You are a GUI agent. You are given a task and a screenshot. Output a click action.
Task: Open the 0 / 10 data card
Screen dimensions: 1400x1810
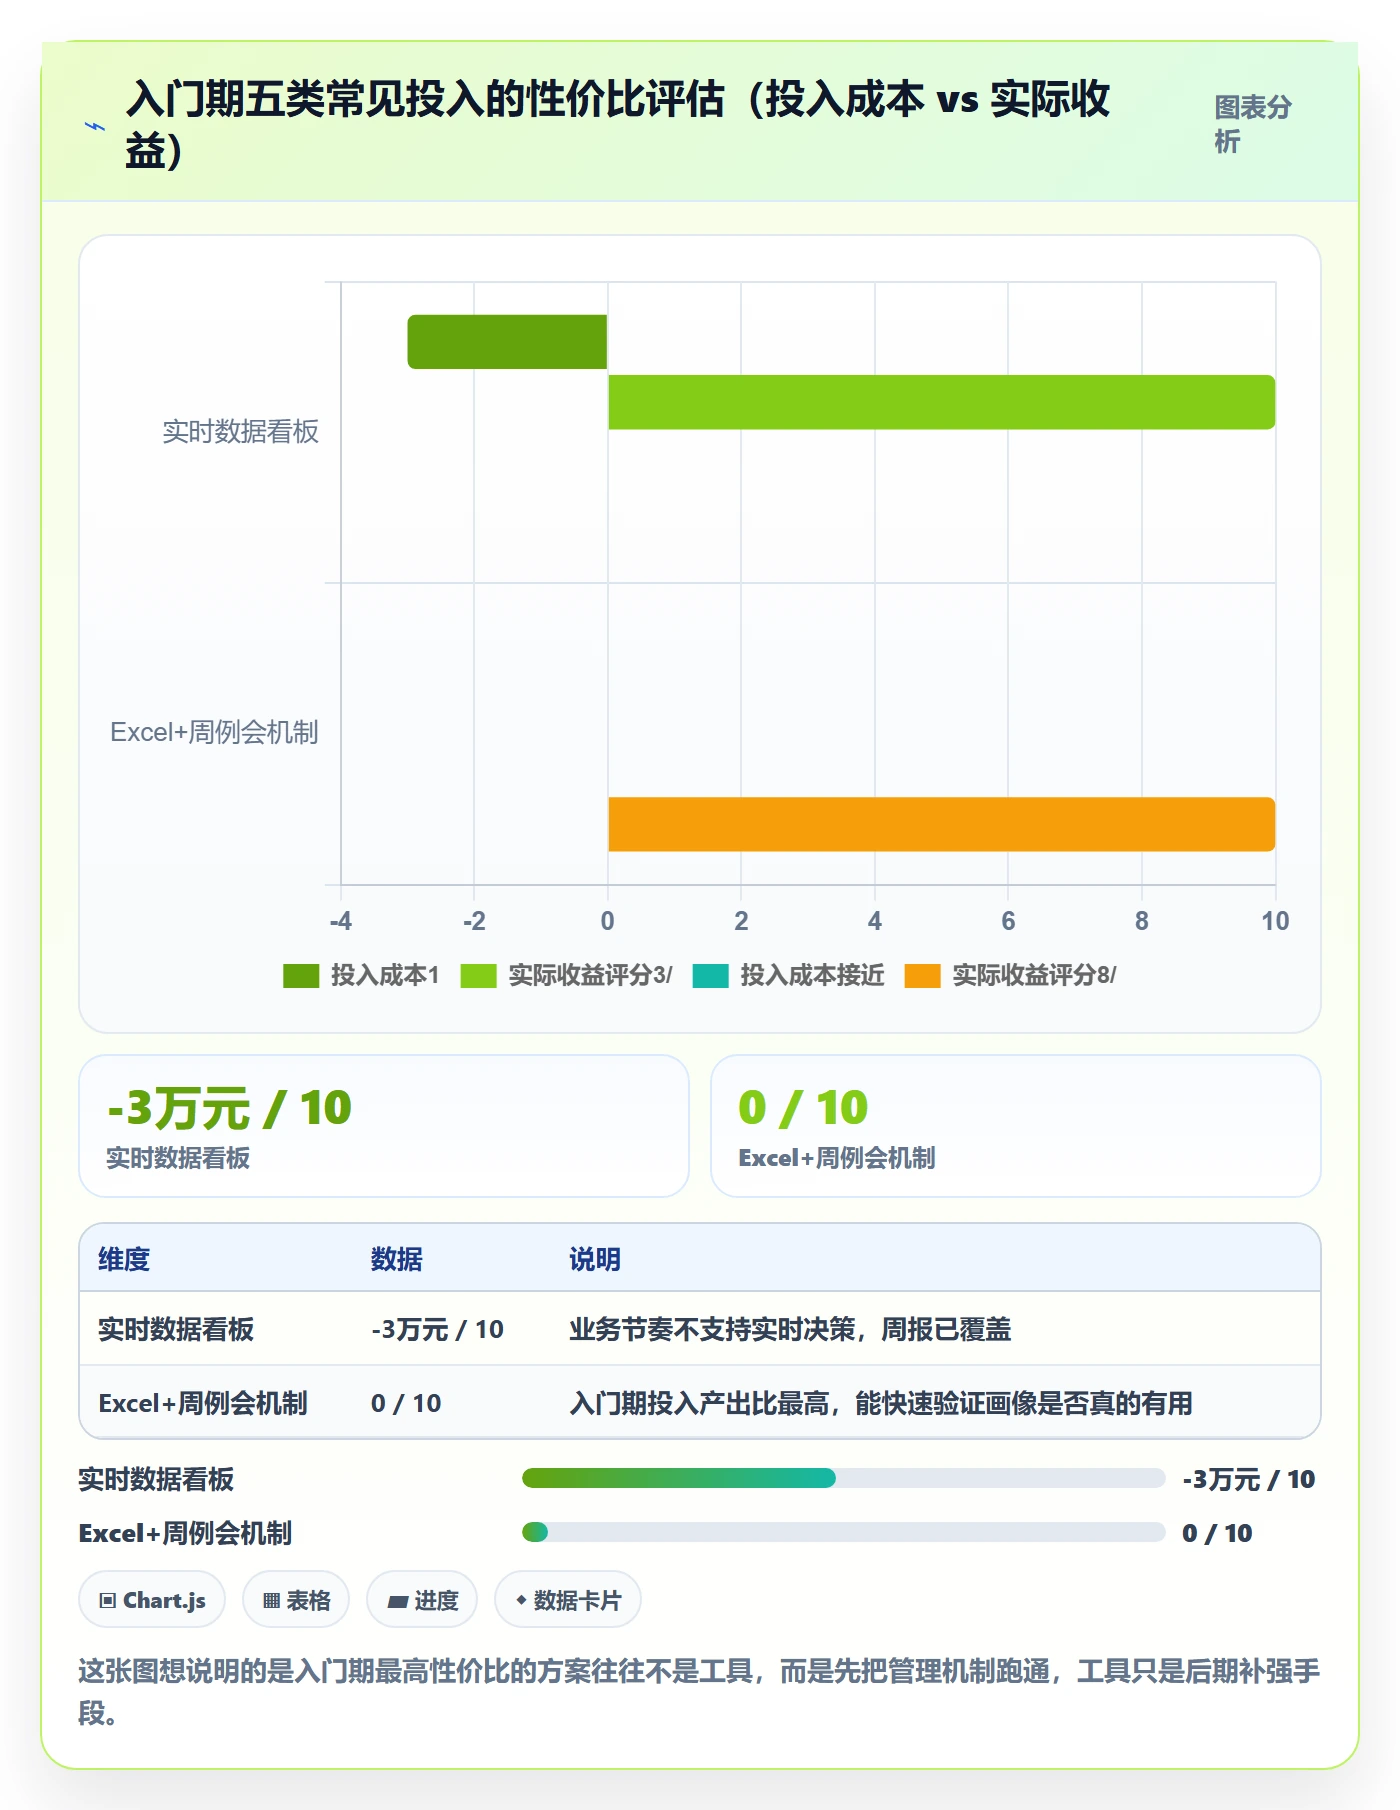1015,1126
